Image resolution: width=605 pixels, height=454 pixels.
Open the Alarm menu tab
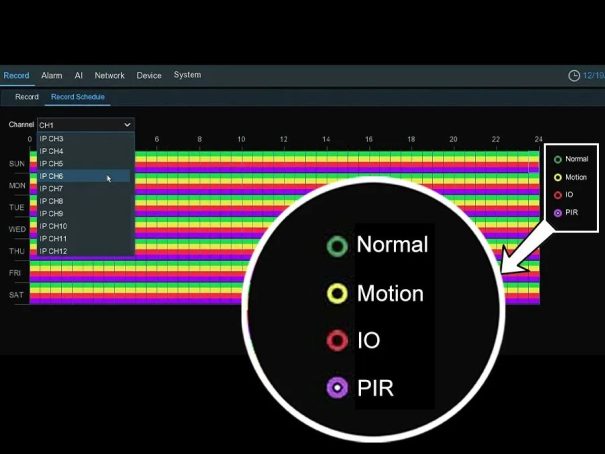(x=51, y=76)
